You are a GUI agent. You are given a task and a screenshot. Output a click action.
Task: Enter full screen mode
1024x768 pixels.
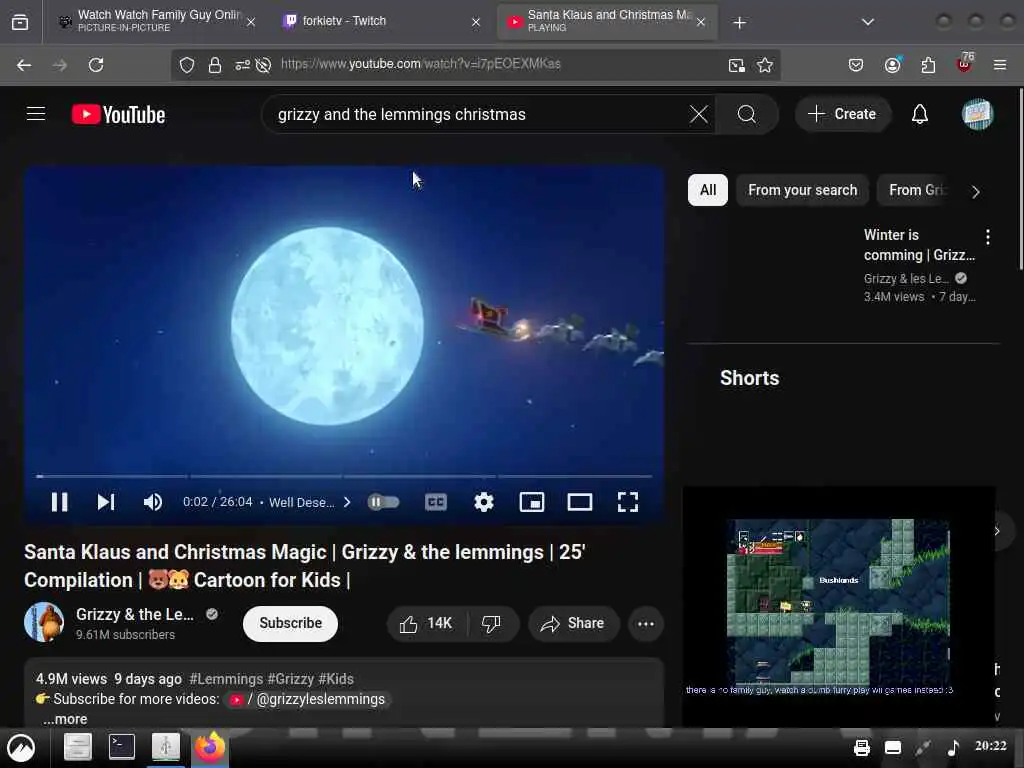tap(628, 502)
